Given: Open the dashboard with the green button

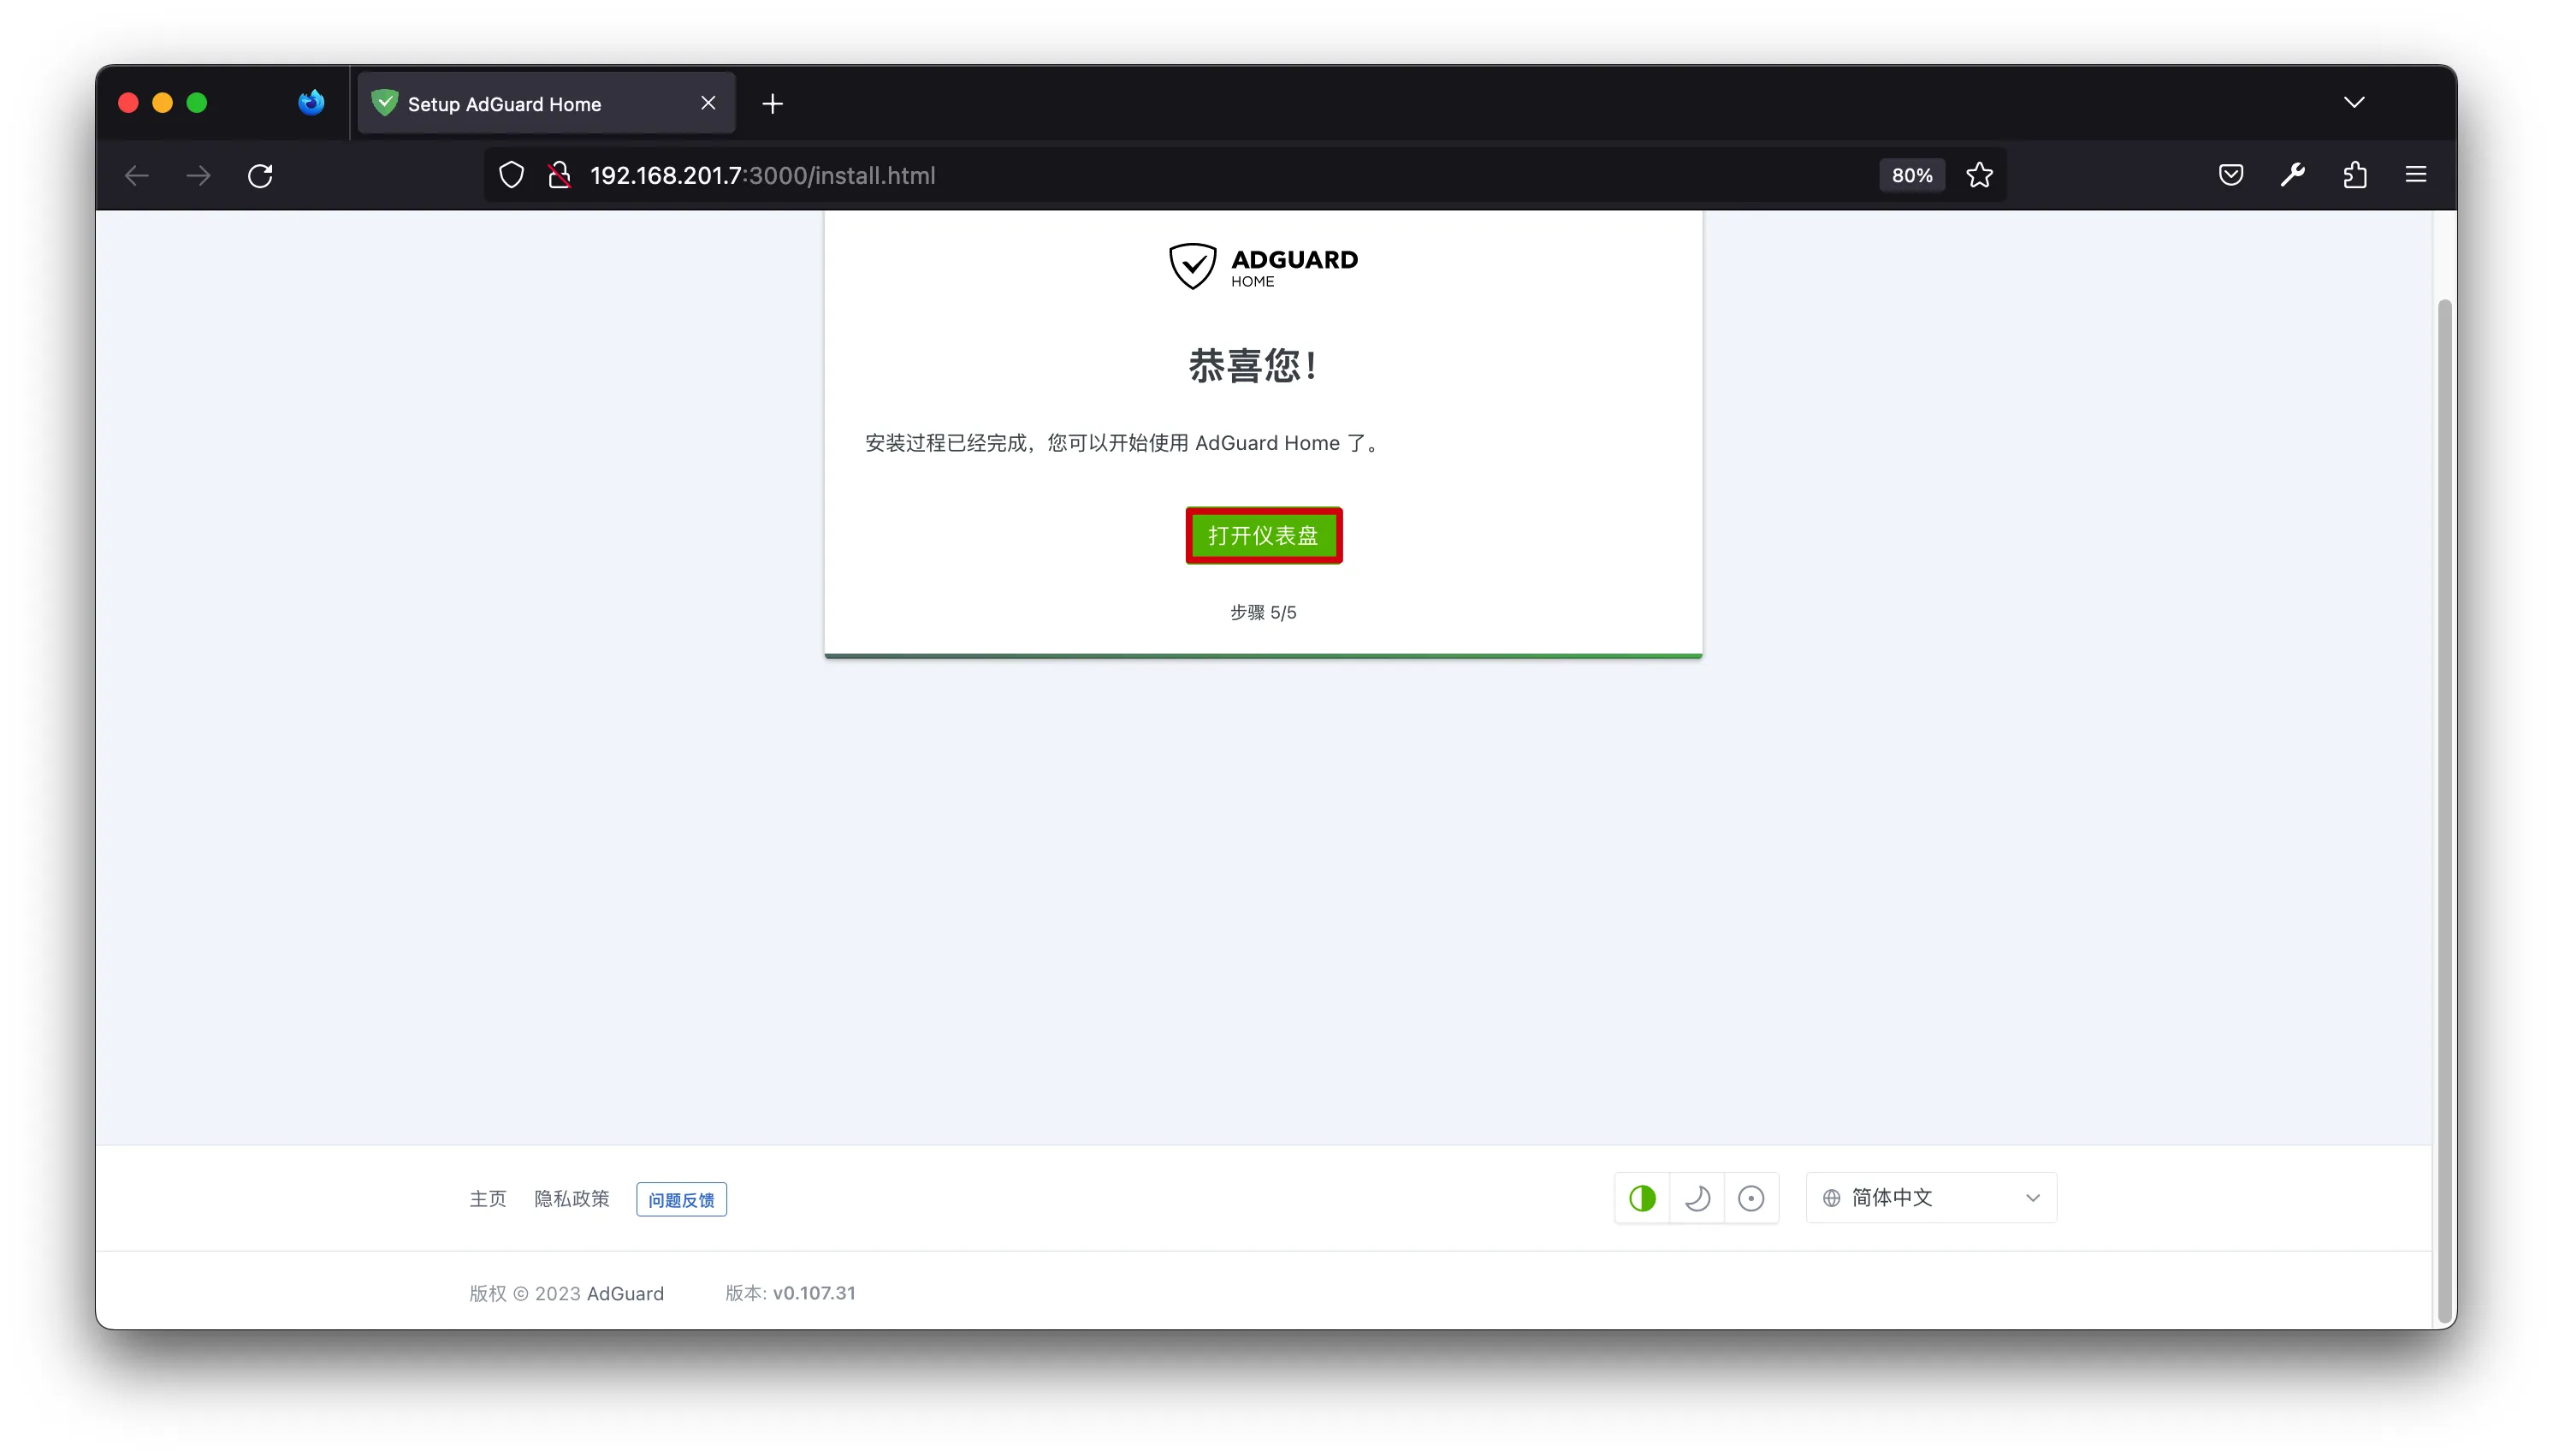Looking at the screenshot, I should (x=1263, y=535).
